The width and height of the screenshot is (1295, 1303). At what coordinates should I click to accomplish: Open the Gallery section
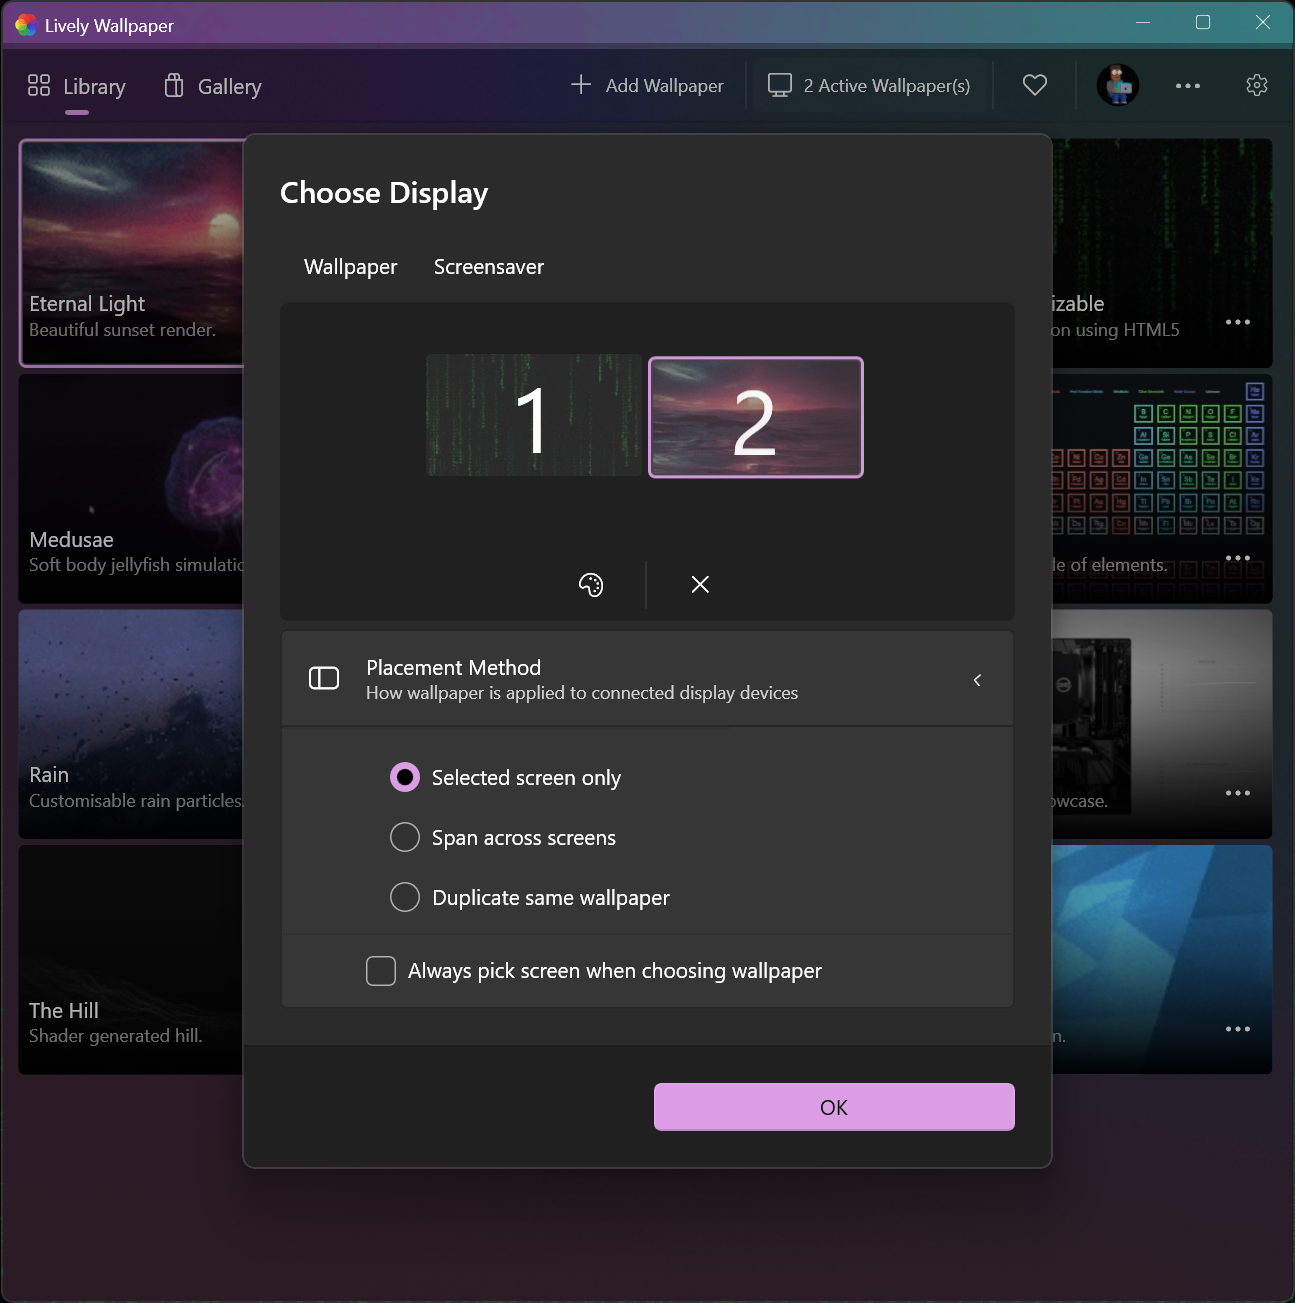pos(212,86)
